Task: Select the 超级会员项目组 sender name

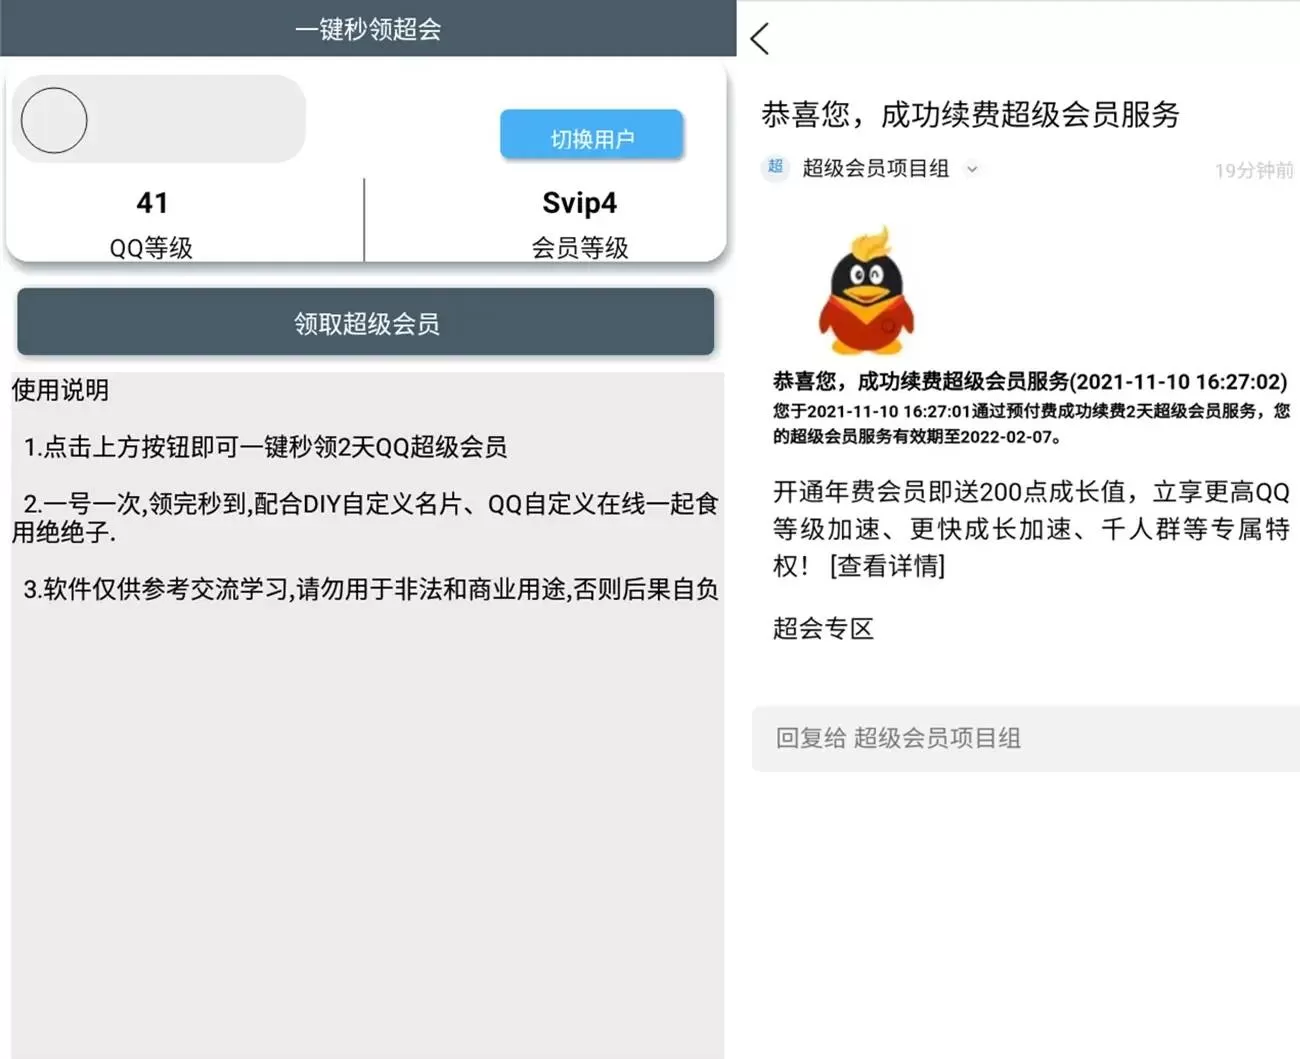Action: tap(875, 168)
